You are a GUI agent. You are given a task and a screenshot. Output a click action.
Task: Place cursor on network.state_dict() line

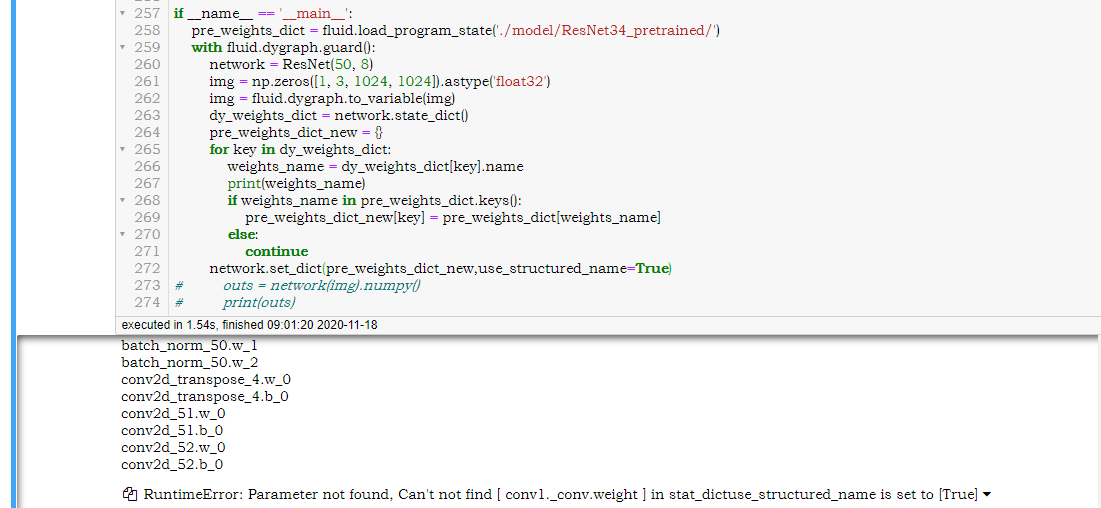(338, 115)
